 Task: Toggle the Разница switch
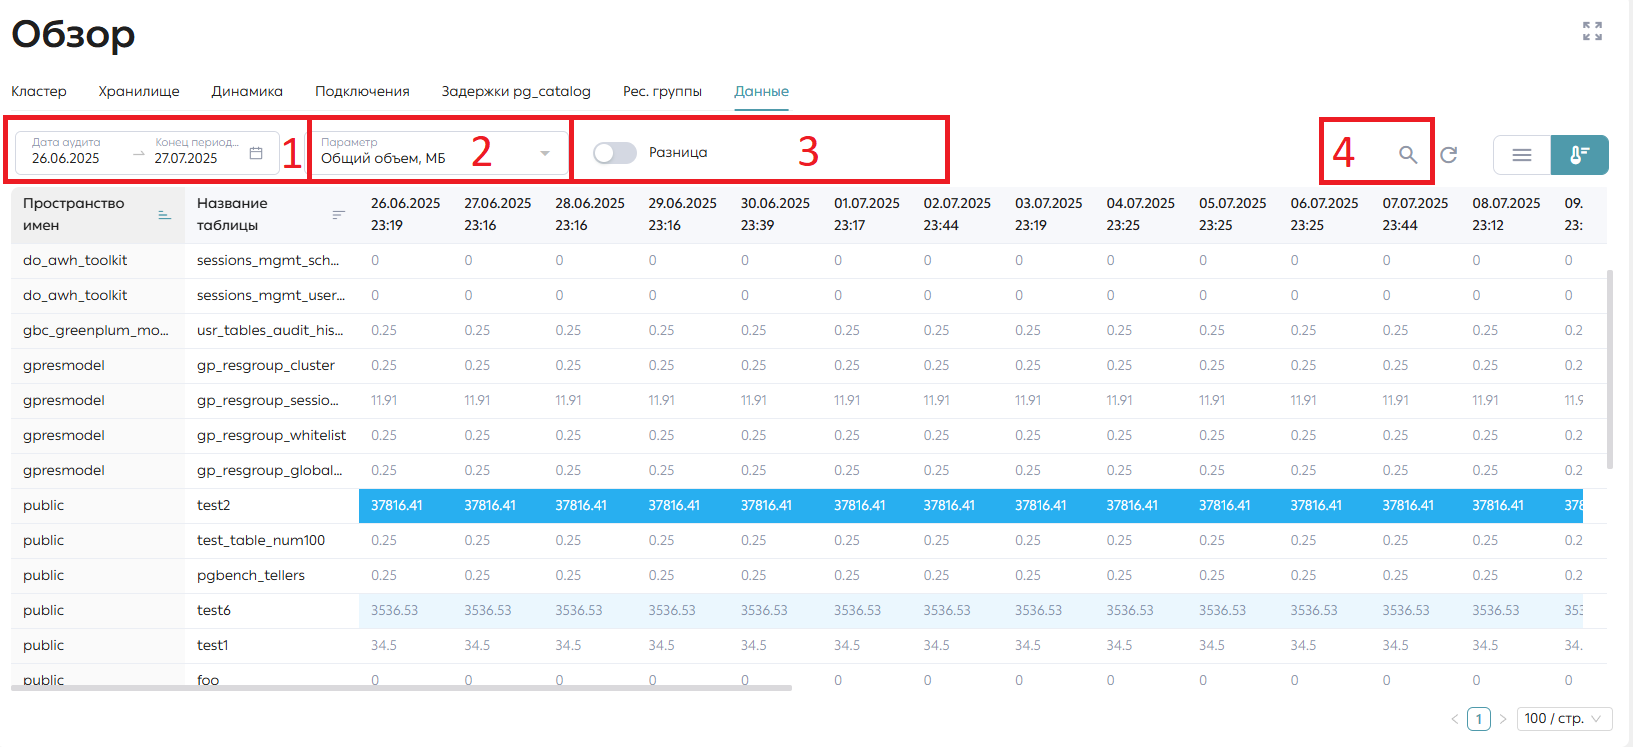[x=614, y=153]
